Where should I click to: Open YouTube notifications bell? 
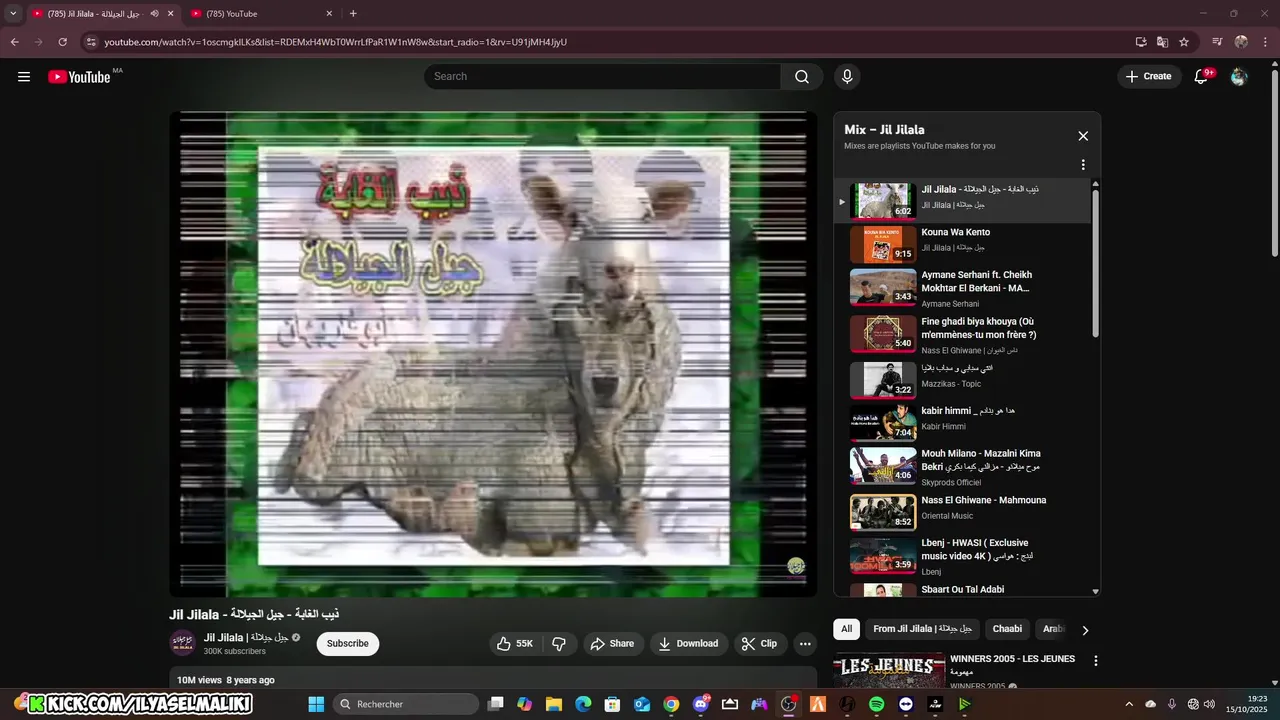pos(1202,77)
